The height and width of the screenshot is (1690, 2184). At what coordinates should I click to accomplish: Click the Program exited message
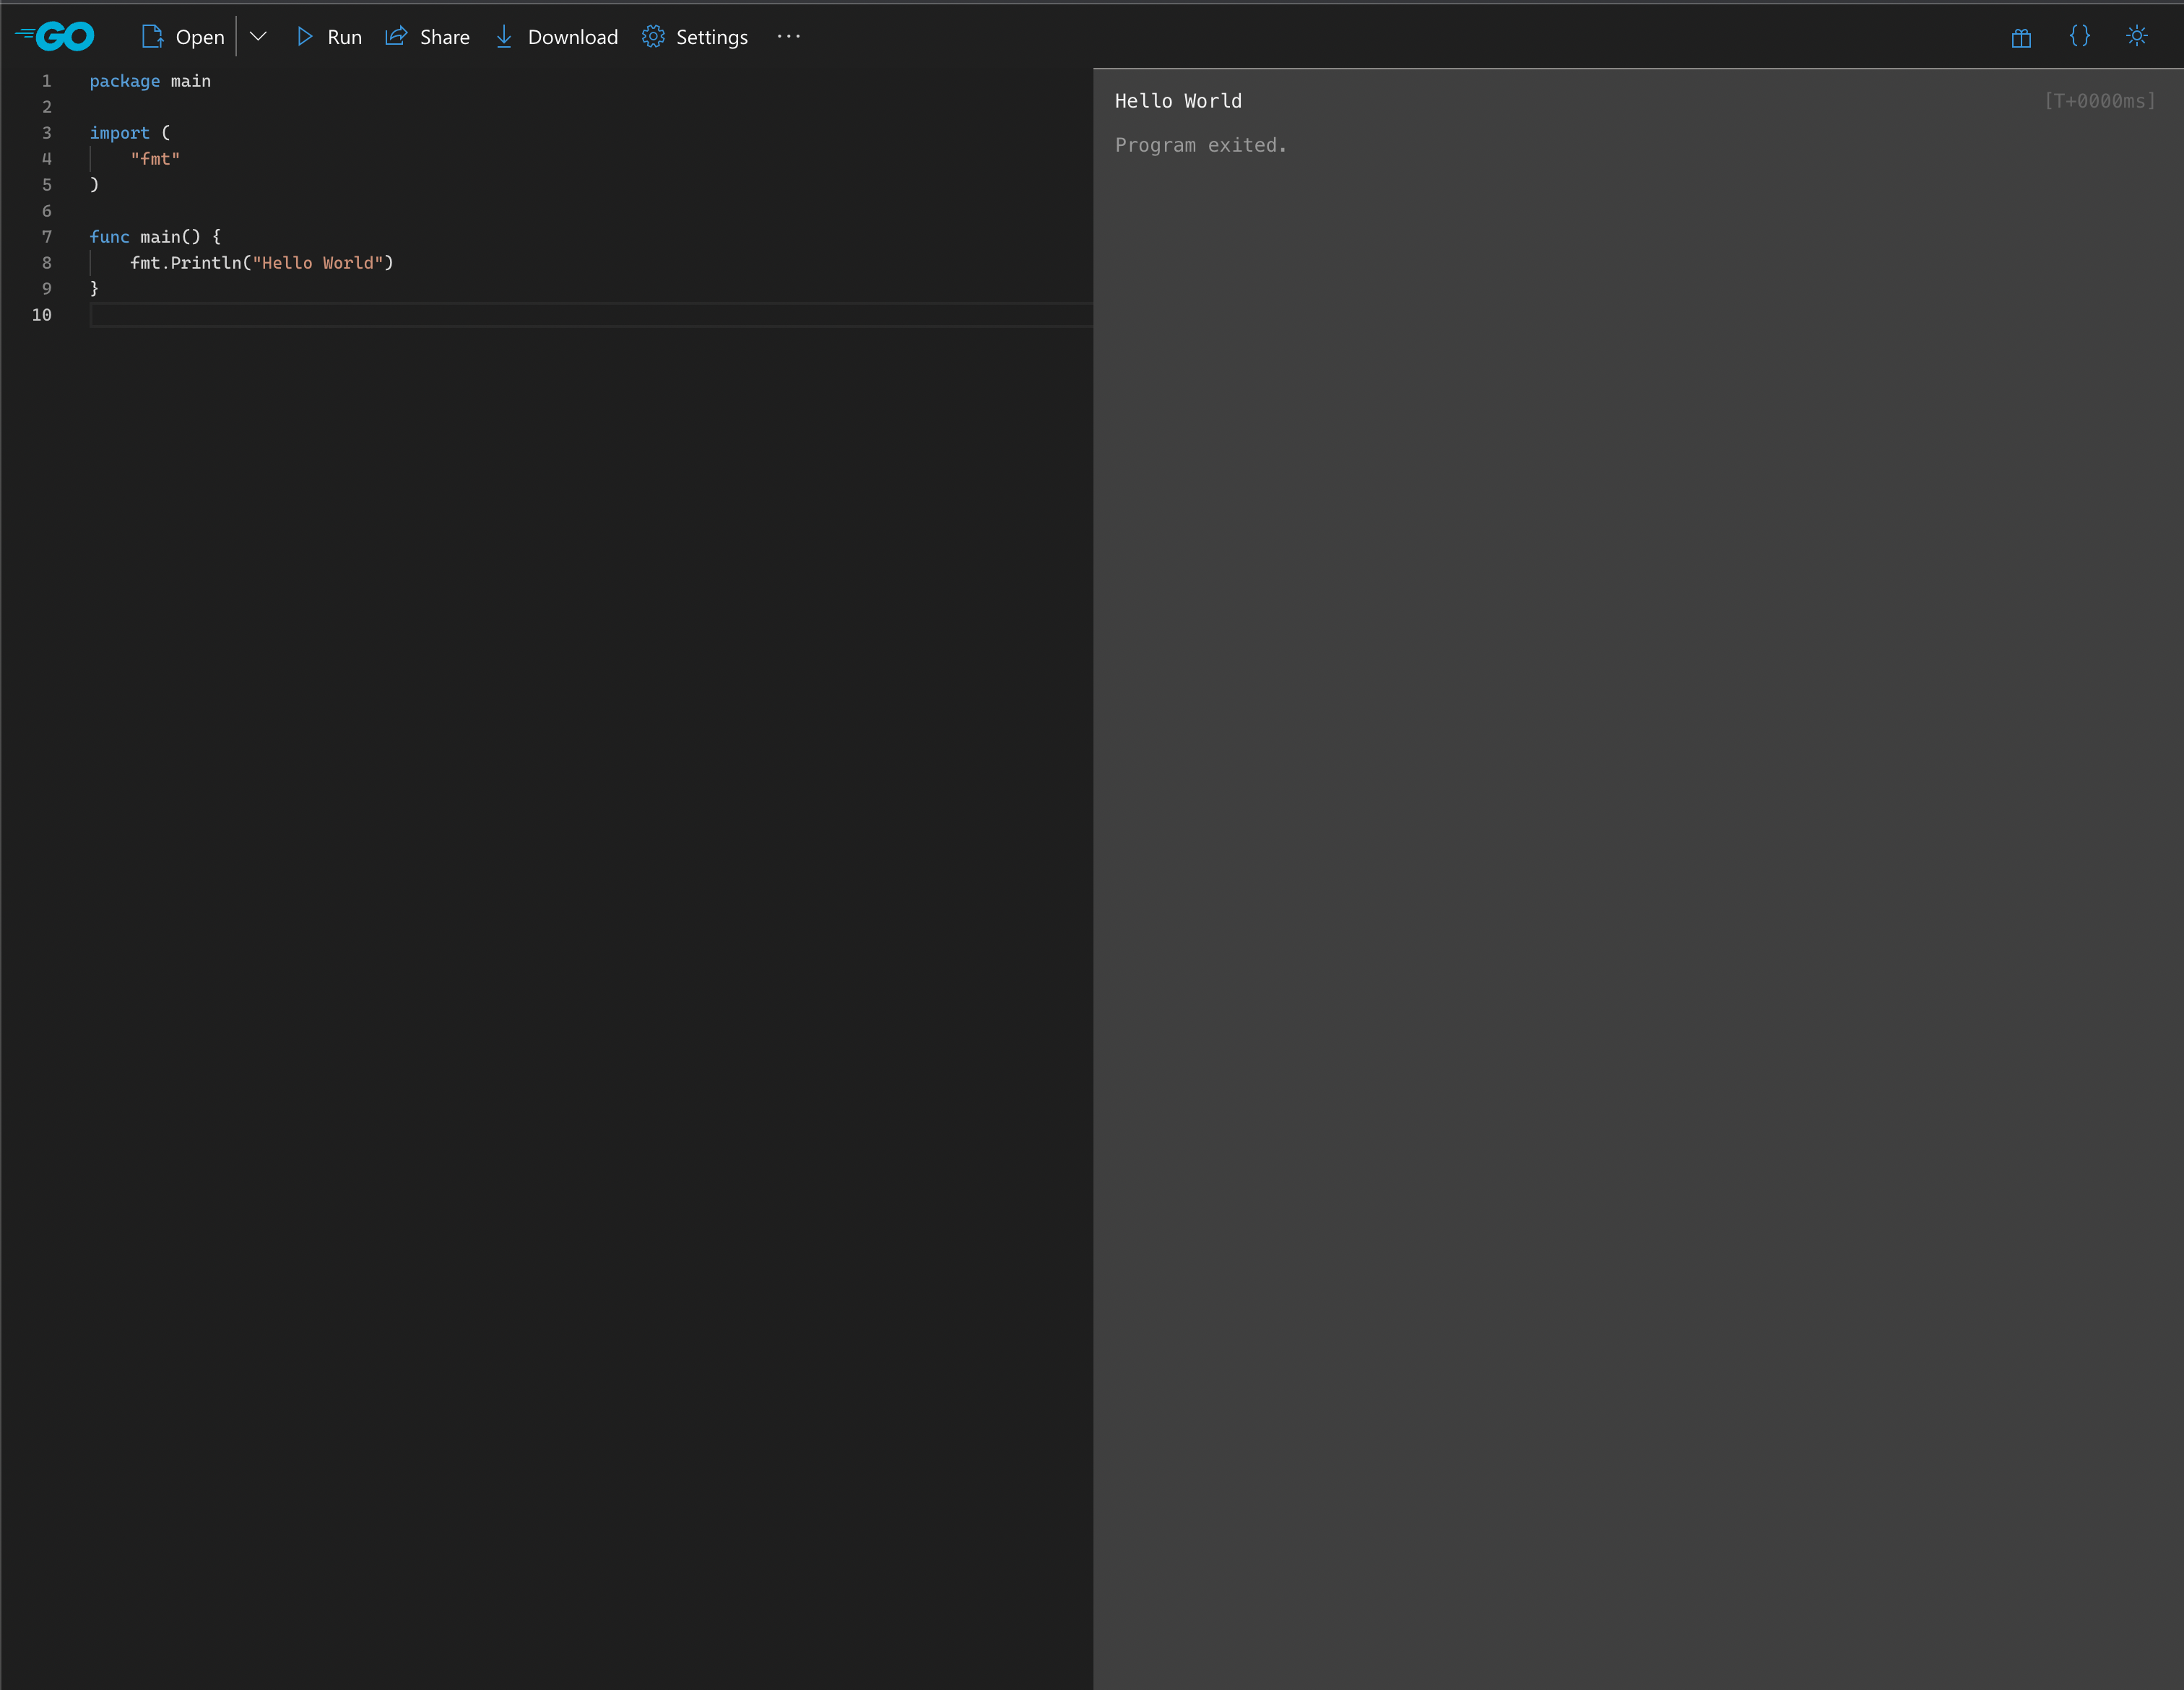click(x=1200, y=145)
